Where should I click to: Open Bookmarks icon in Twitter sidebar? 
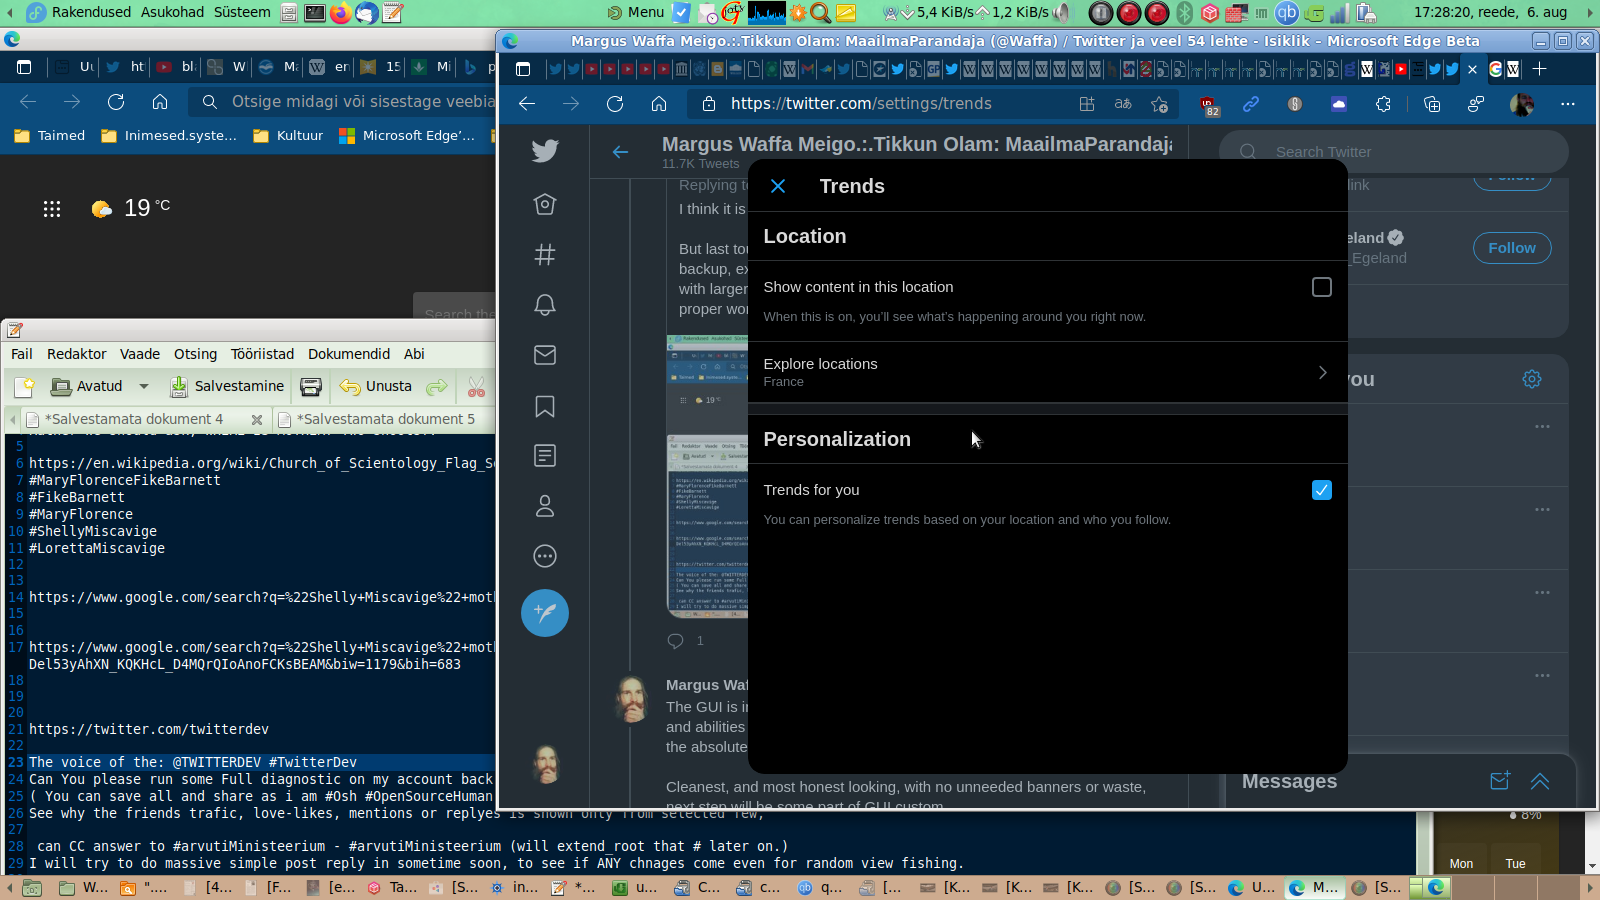[545, 406]
